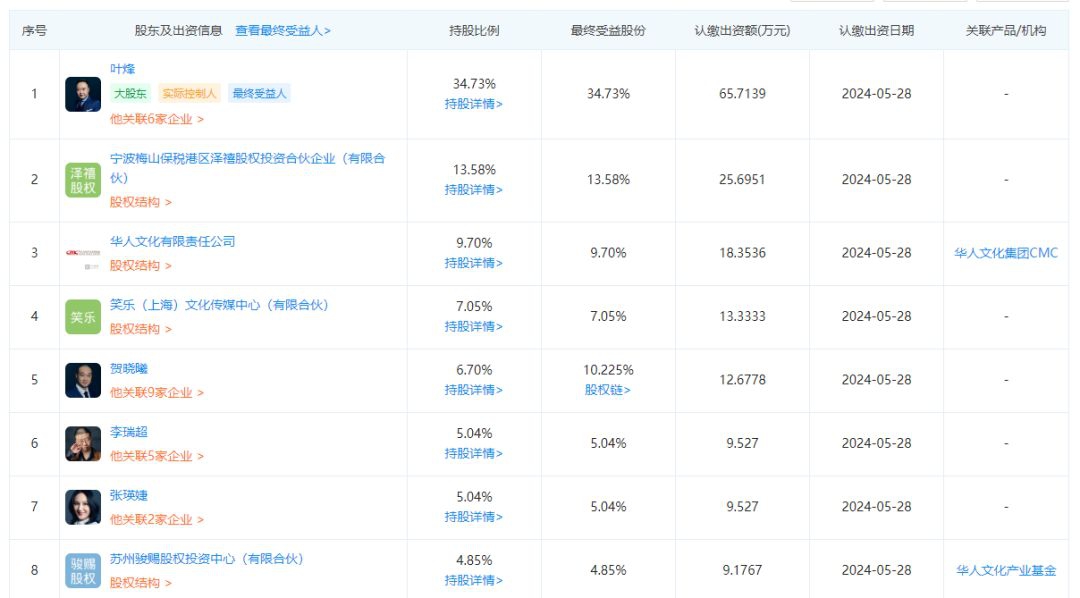View 持股详情 for 9.70% holding
This screenshot has height=598, width=1080.
(x=474, y=263)
